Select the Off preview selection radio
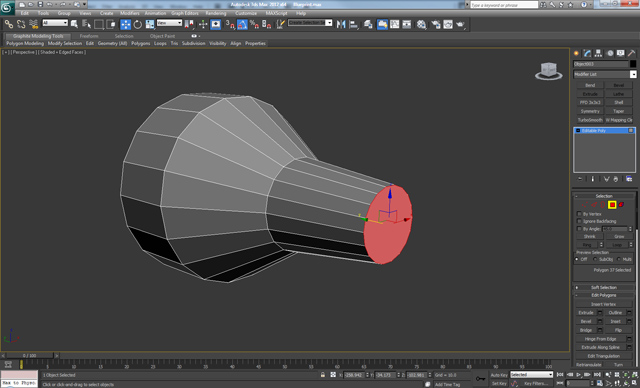Screen dimensions: 640x388 [577, 259]
